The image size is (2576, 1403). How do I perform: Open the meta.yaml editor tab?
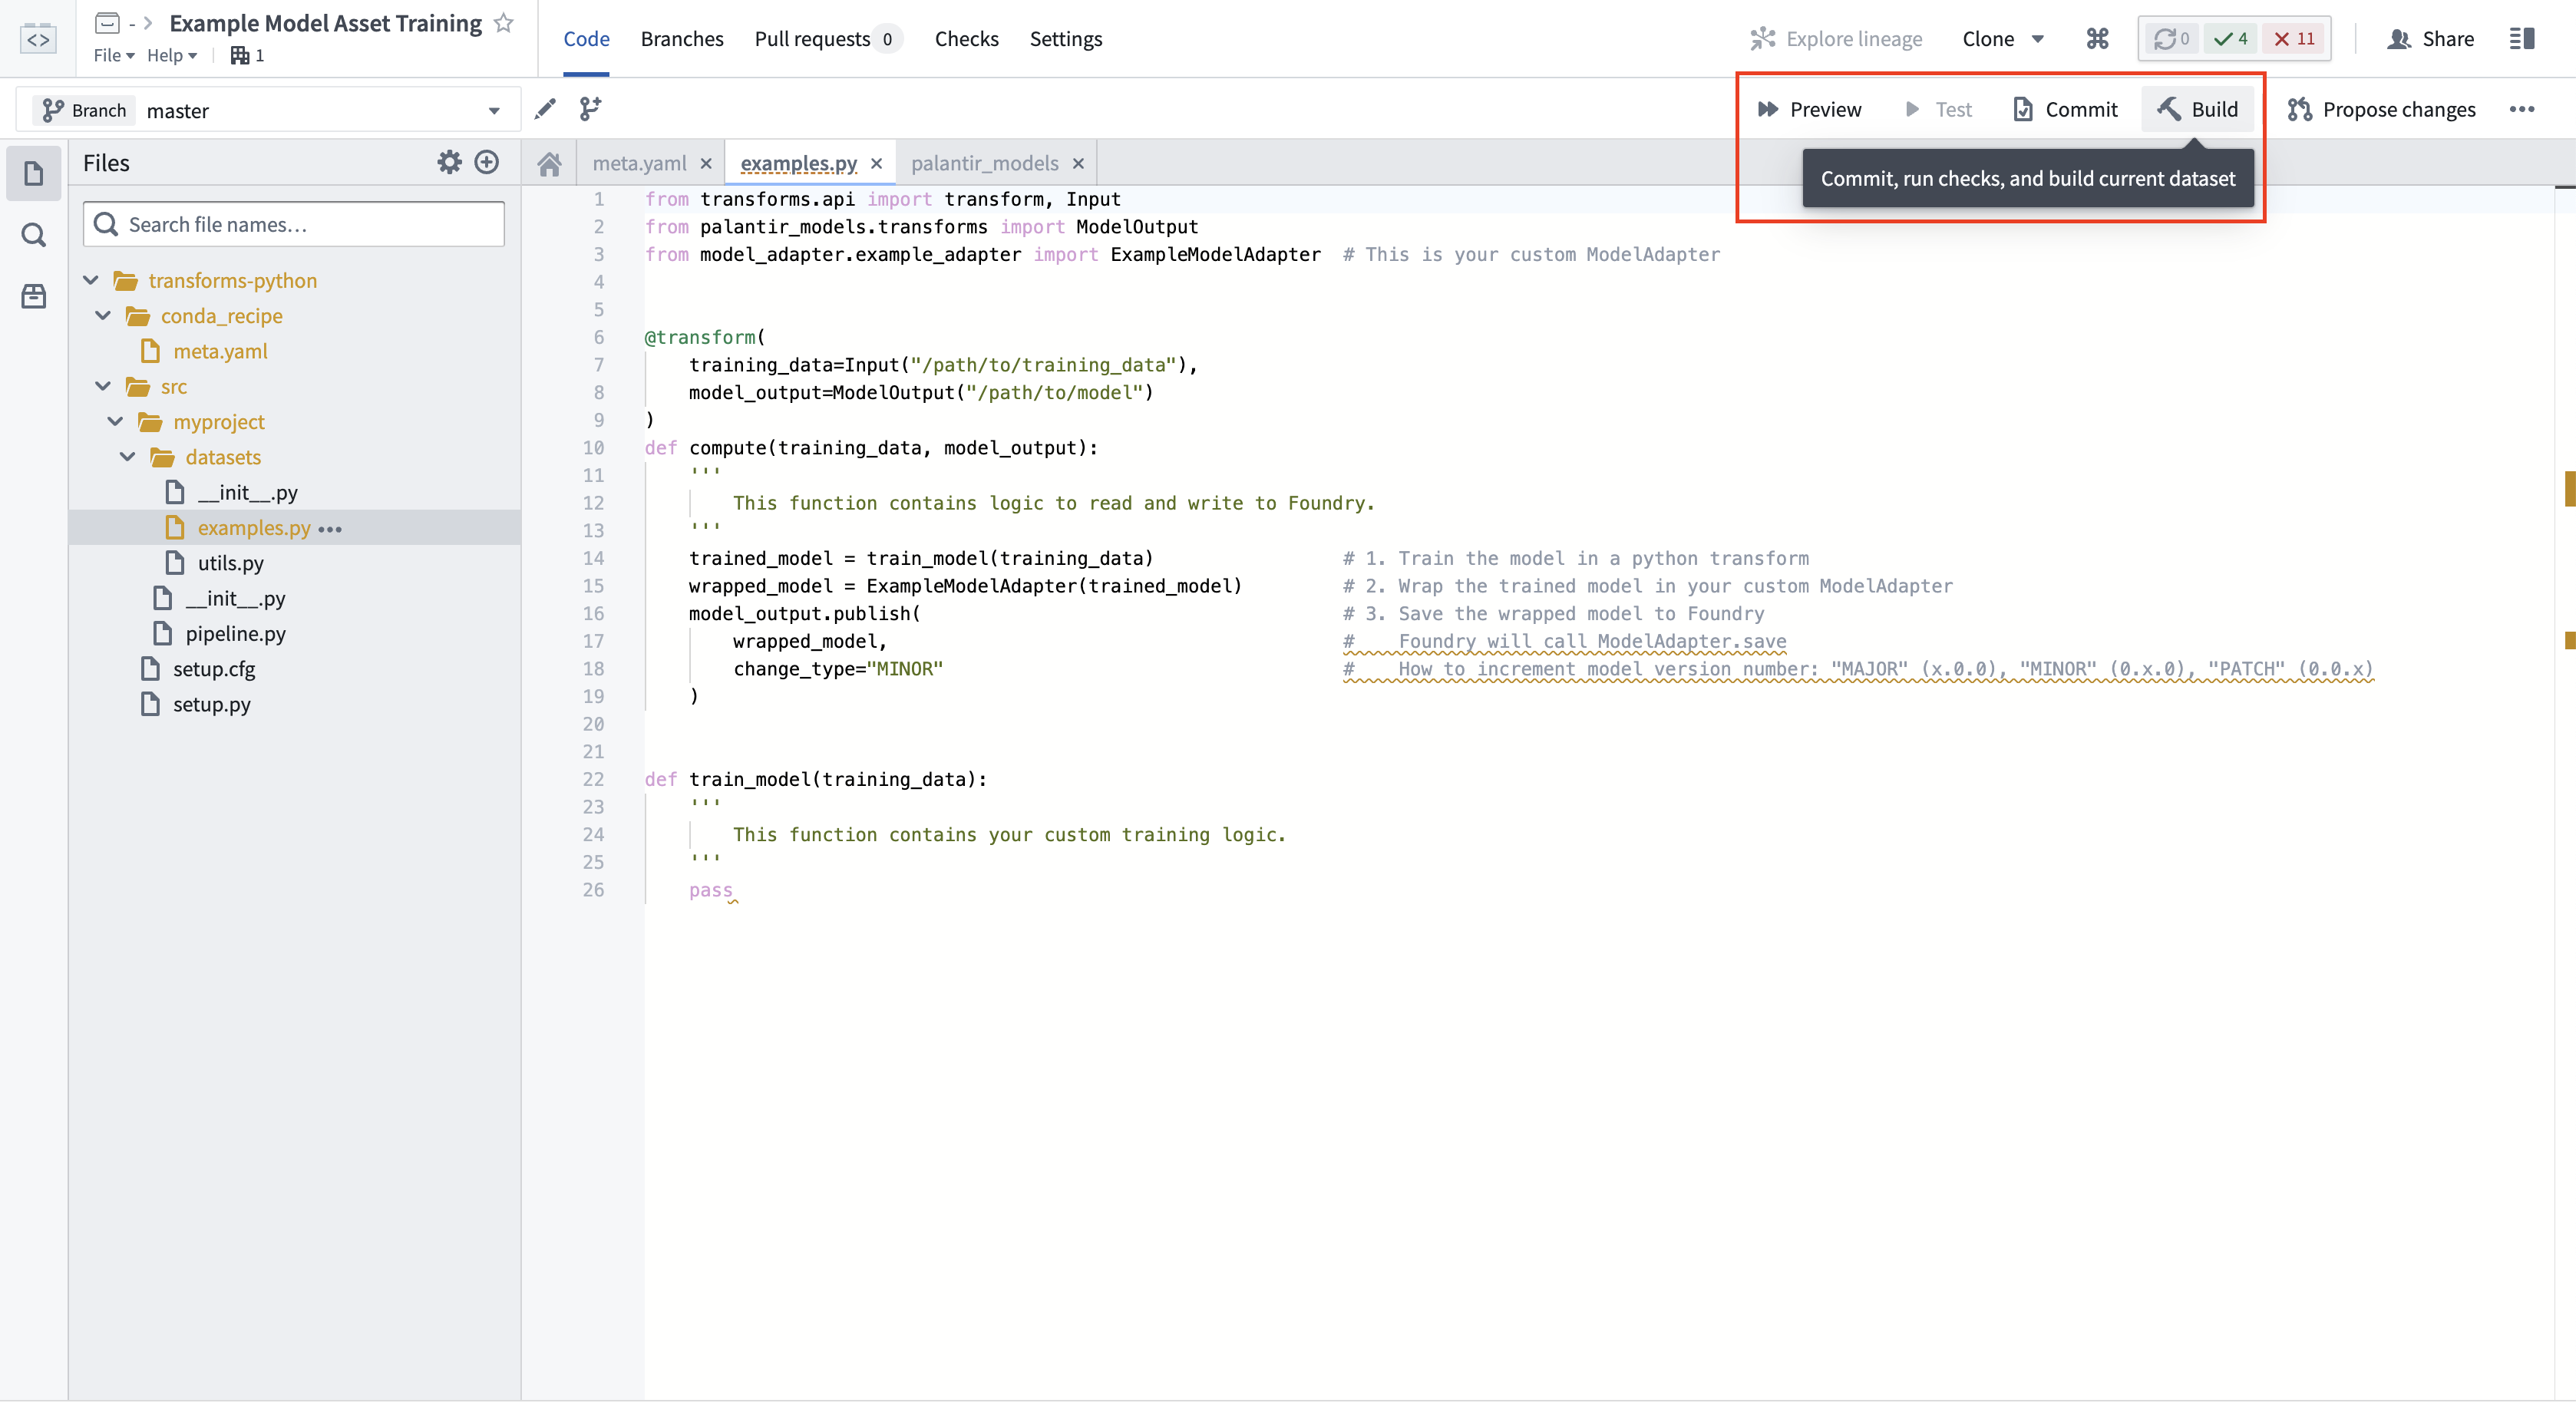pos(640,163)
